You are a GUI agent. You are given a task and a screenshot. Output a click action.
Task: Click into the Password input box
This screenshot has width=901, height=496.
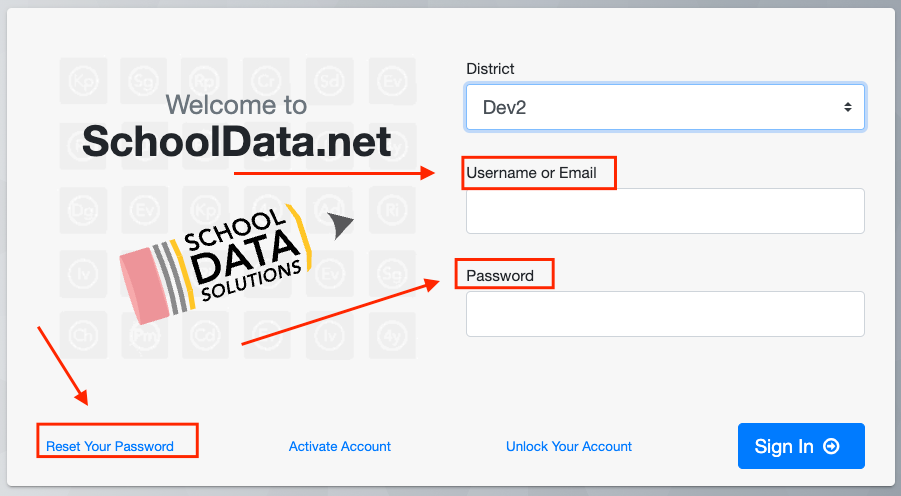pyautogui.click(x=665, y=314)
